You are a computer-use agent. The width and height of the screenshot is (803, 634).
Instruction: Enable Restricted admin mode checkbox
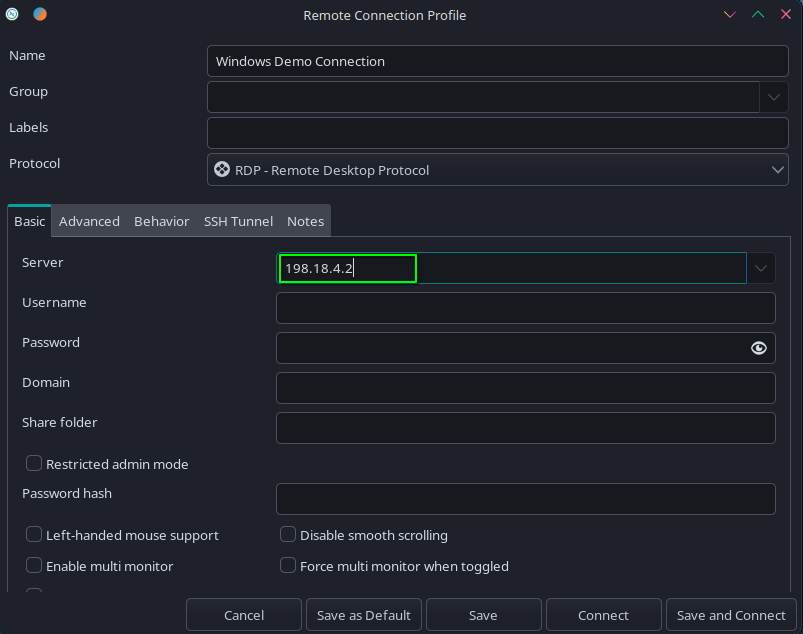pyautogui.click(x=34, y=464)
